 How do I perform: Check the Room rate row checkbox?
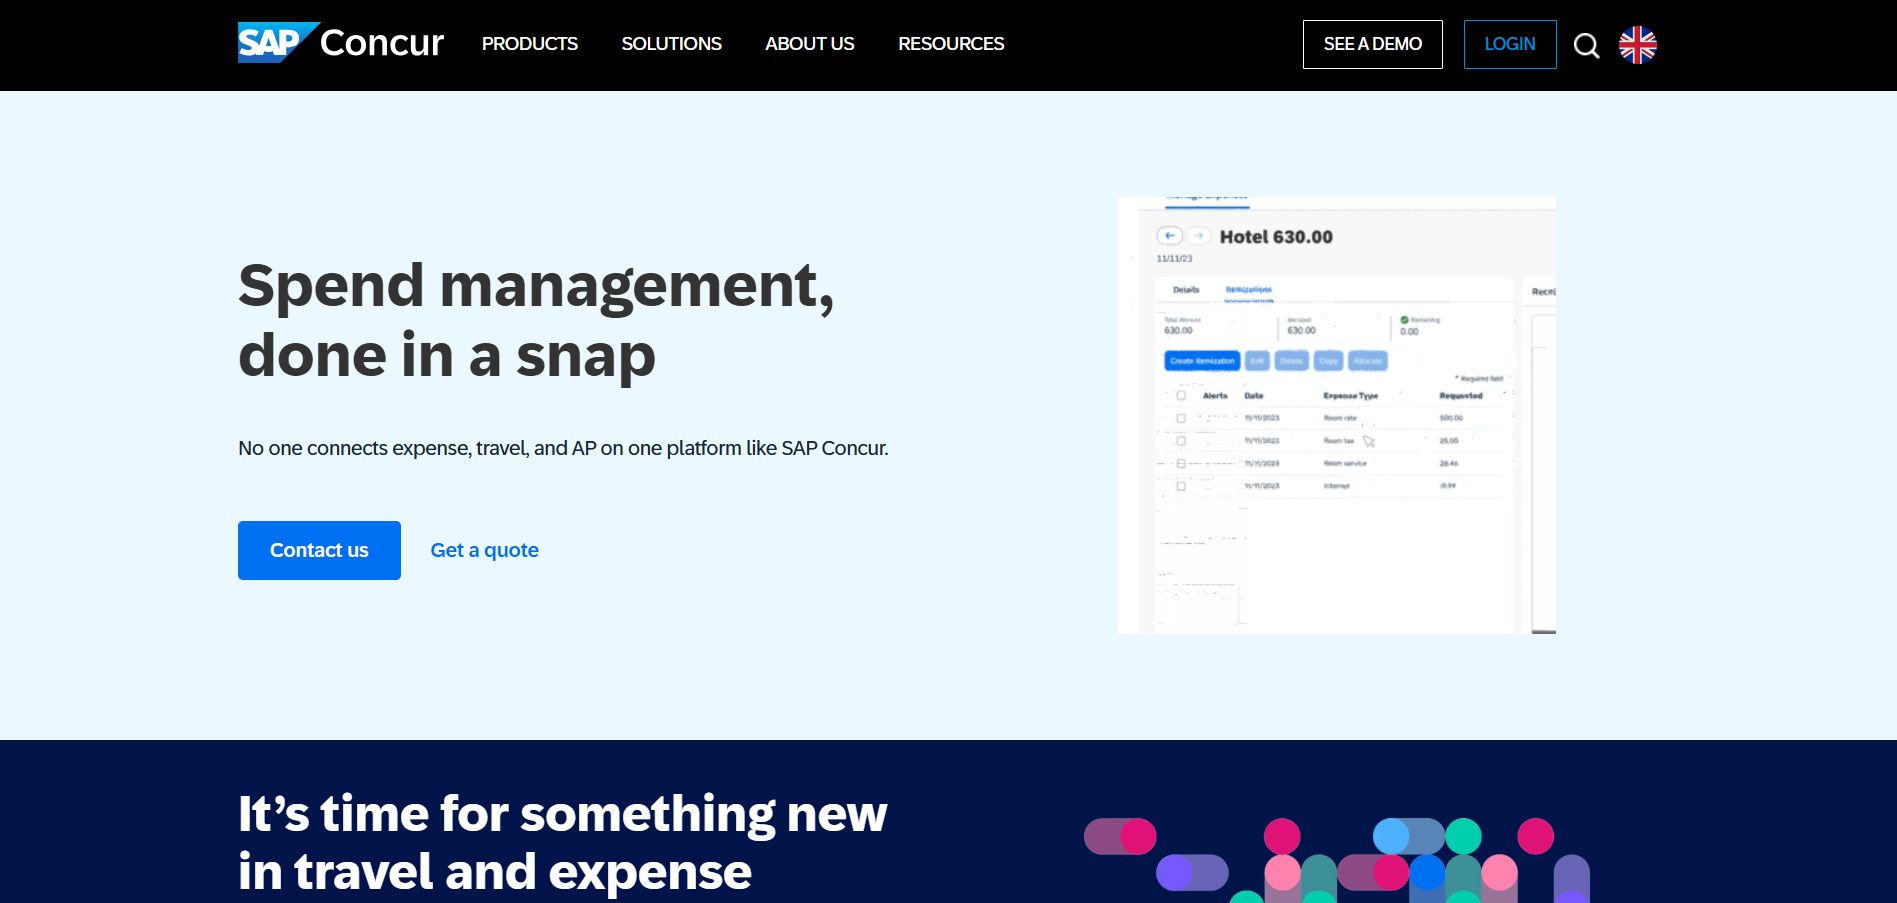pos(1181,418)
